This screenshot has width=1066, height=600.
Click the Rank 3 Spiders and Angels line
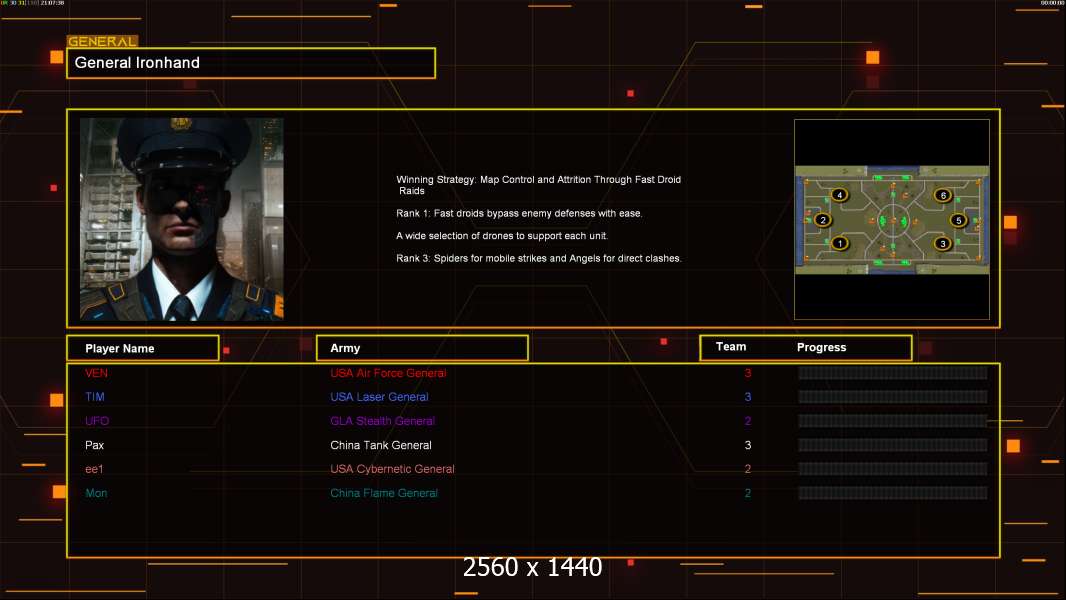click(539, 258)
